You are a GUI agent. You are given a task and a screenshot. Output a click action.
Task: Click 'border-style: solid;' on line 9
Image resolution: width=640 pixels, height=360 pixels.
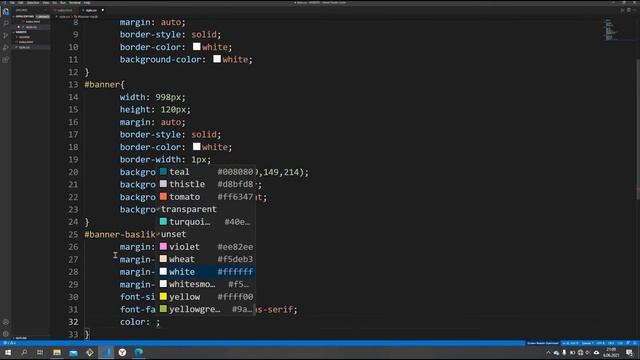pos(170,34)
